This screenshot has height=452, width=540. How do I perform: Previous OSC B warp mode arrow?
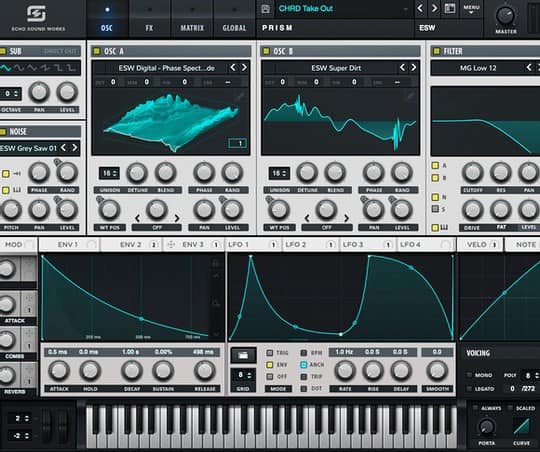click(x=307, y=218)
